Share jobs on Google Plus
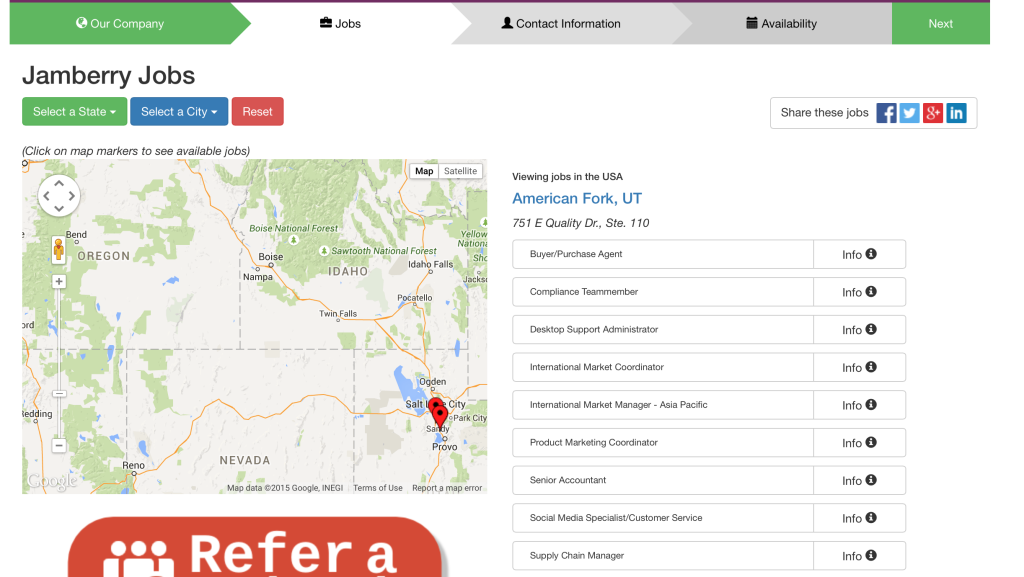The width and height of the screenshot is (1024, 577). [x=933, y=113]
